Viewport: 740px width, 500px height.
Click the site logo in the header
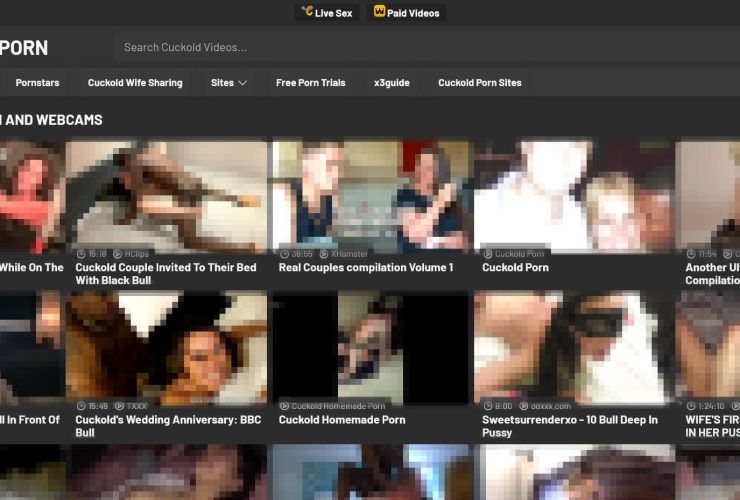pos(24,47)
